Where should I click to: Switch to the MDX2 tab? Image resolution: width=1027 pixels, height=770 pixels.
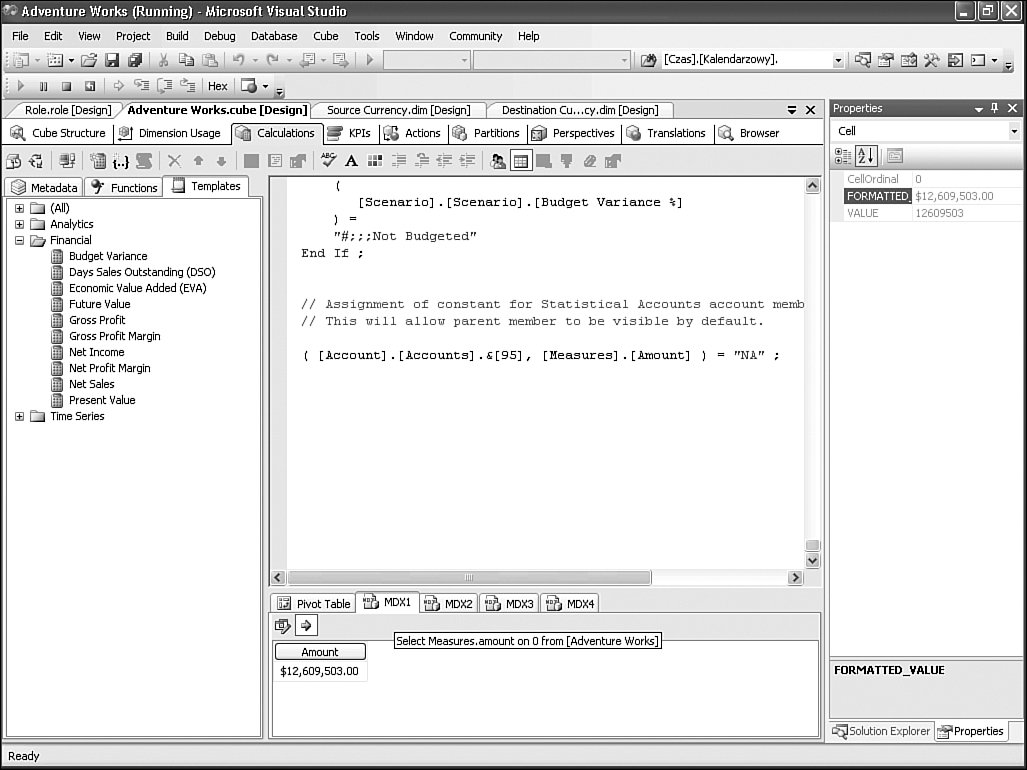click(449, 604)
